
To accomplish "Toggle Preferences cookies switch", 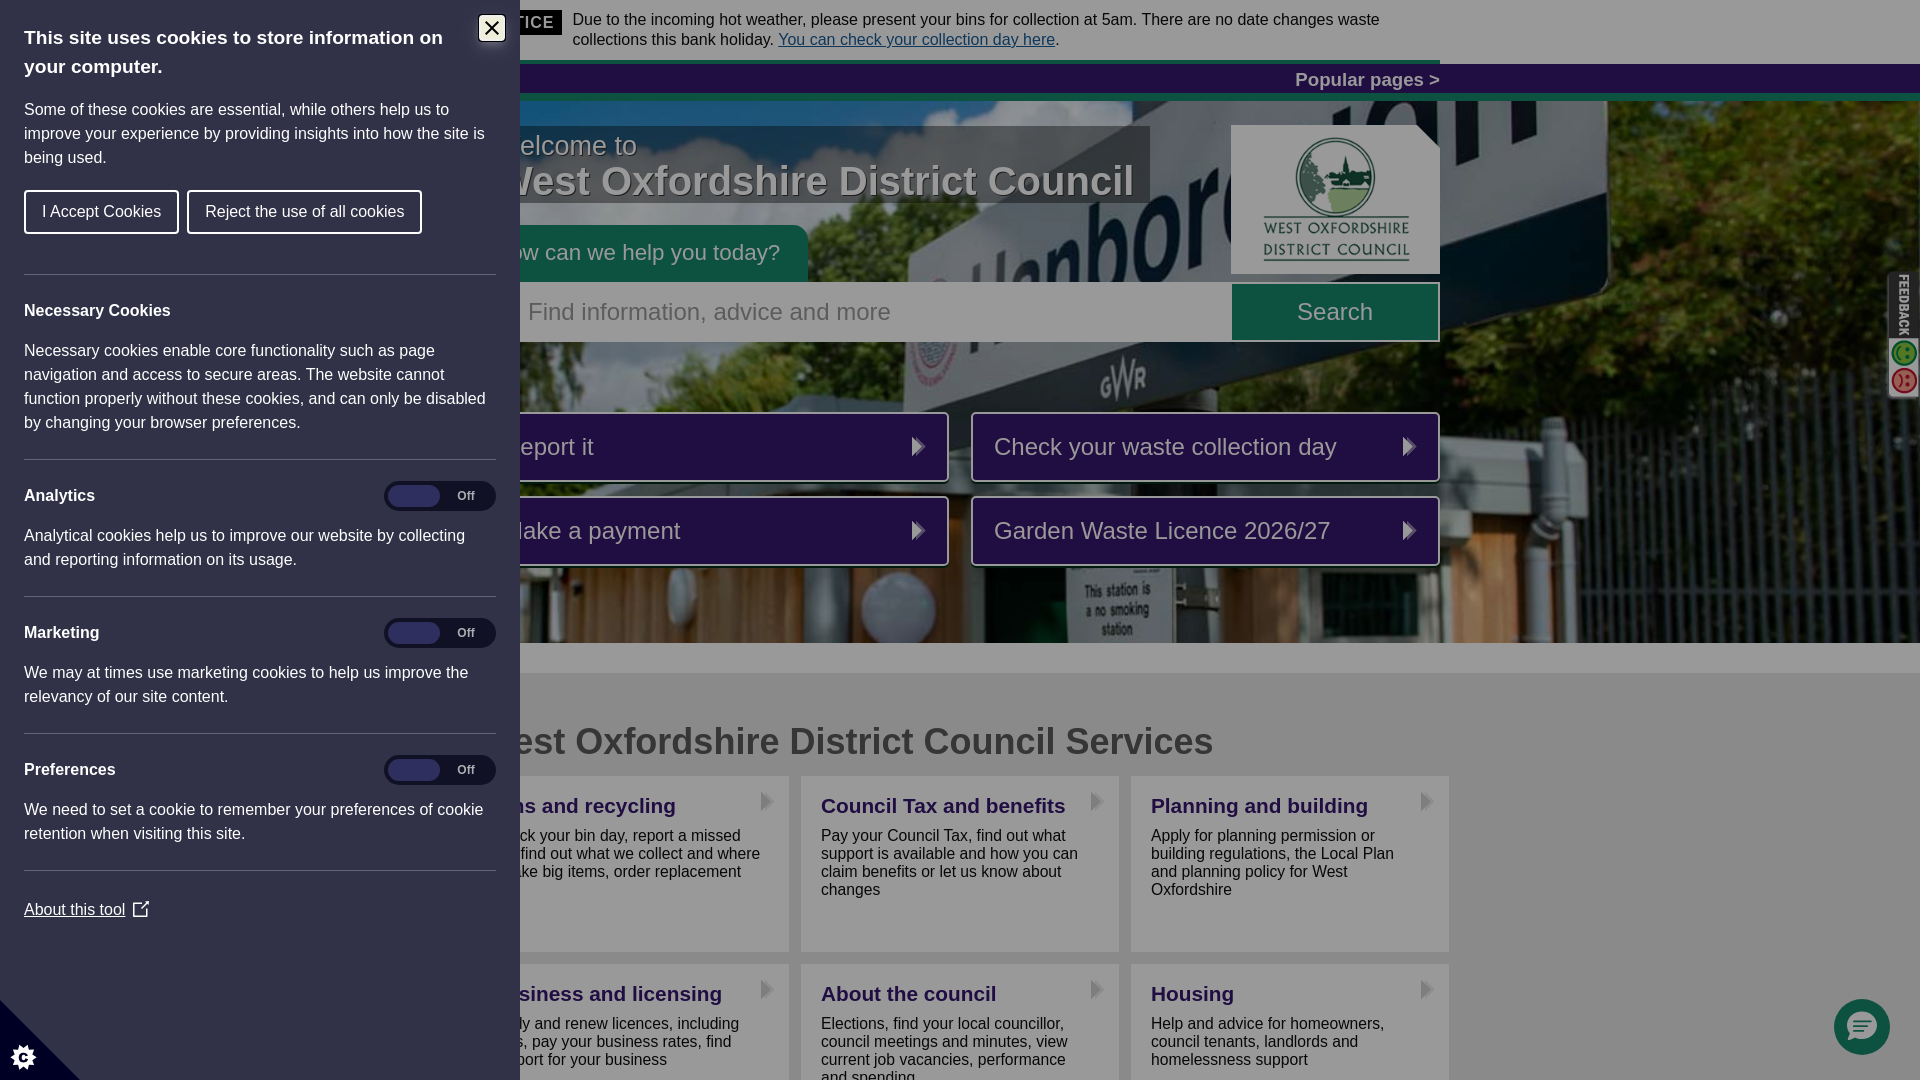I will click(440, 770).
